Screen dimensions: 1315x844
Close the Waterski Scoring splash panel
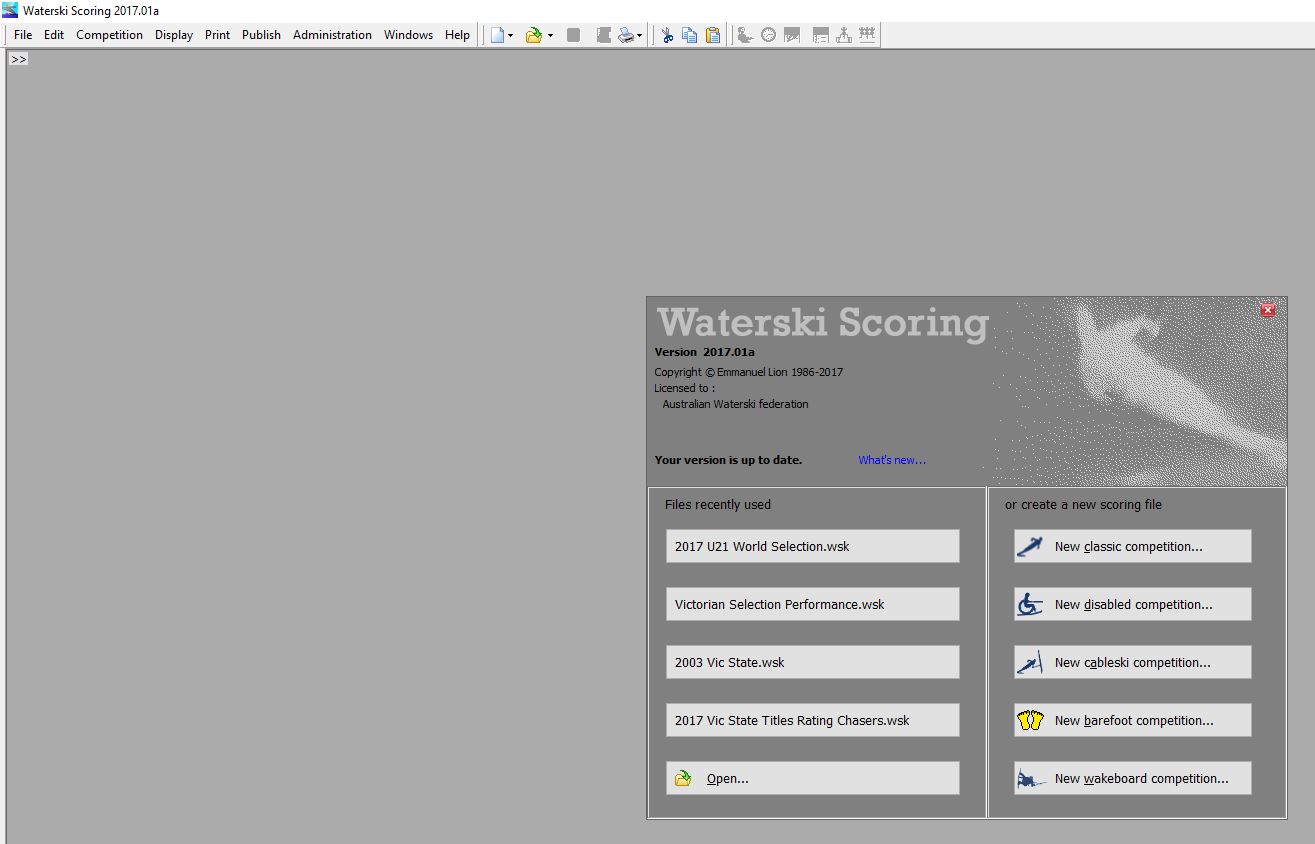pyautogui.click(x=1268, y=310)
